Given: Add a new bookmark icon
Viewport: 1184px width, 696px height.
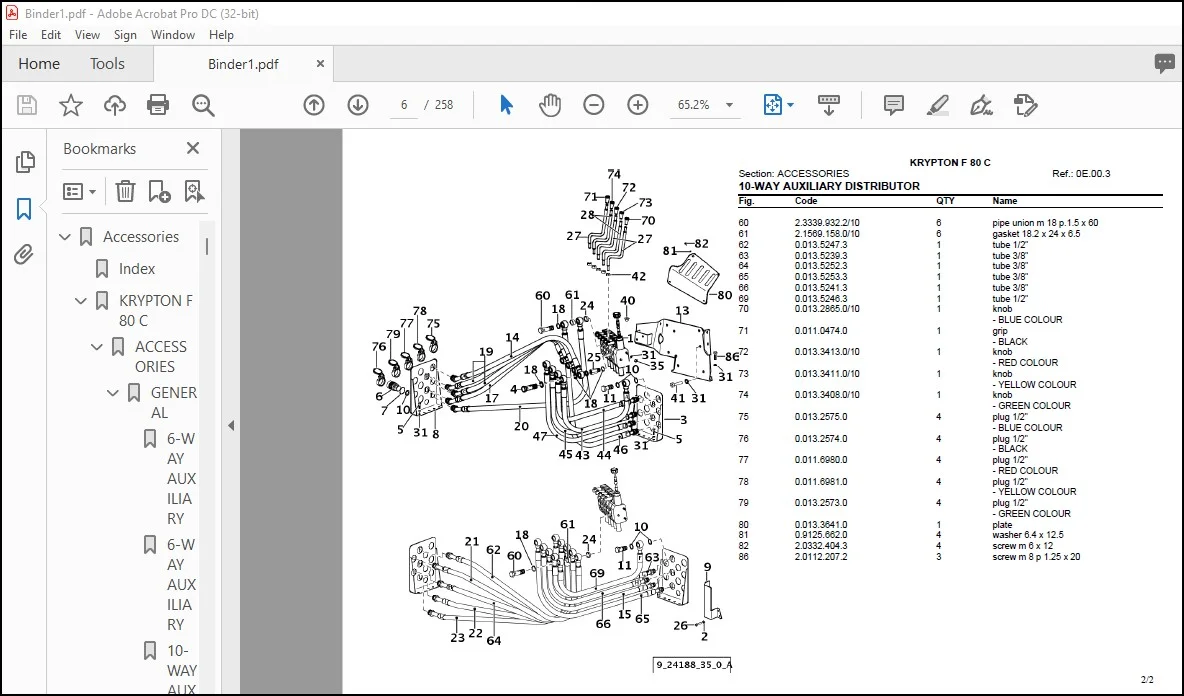Looking at the screenshot, I should (159, 192).
